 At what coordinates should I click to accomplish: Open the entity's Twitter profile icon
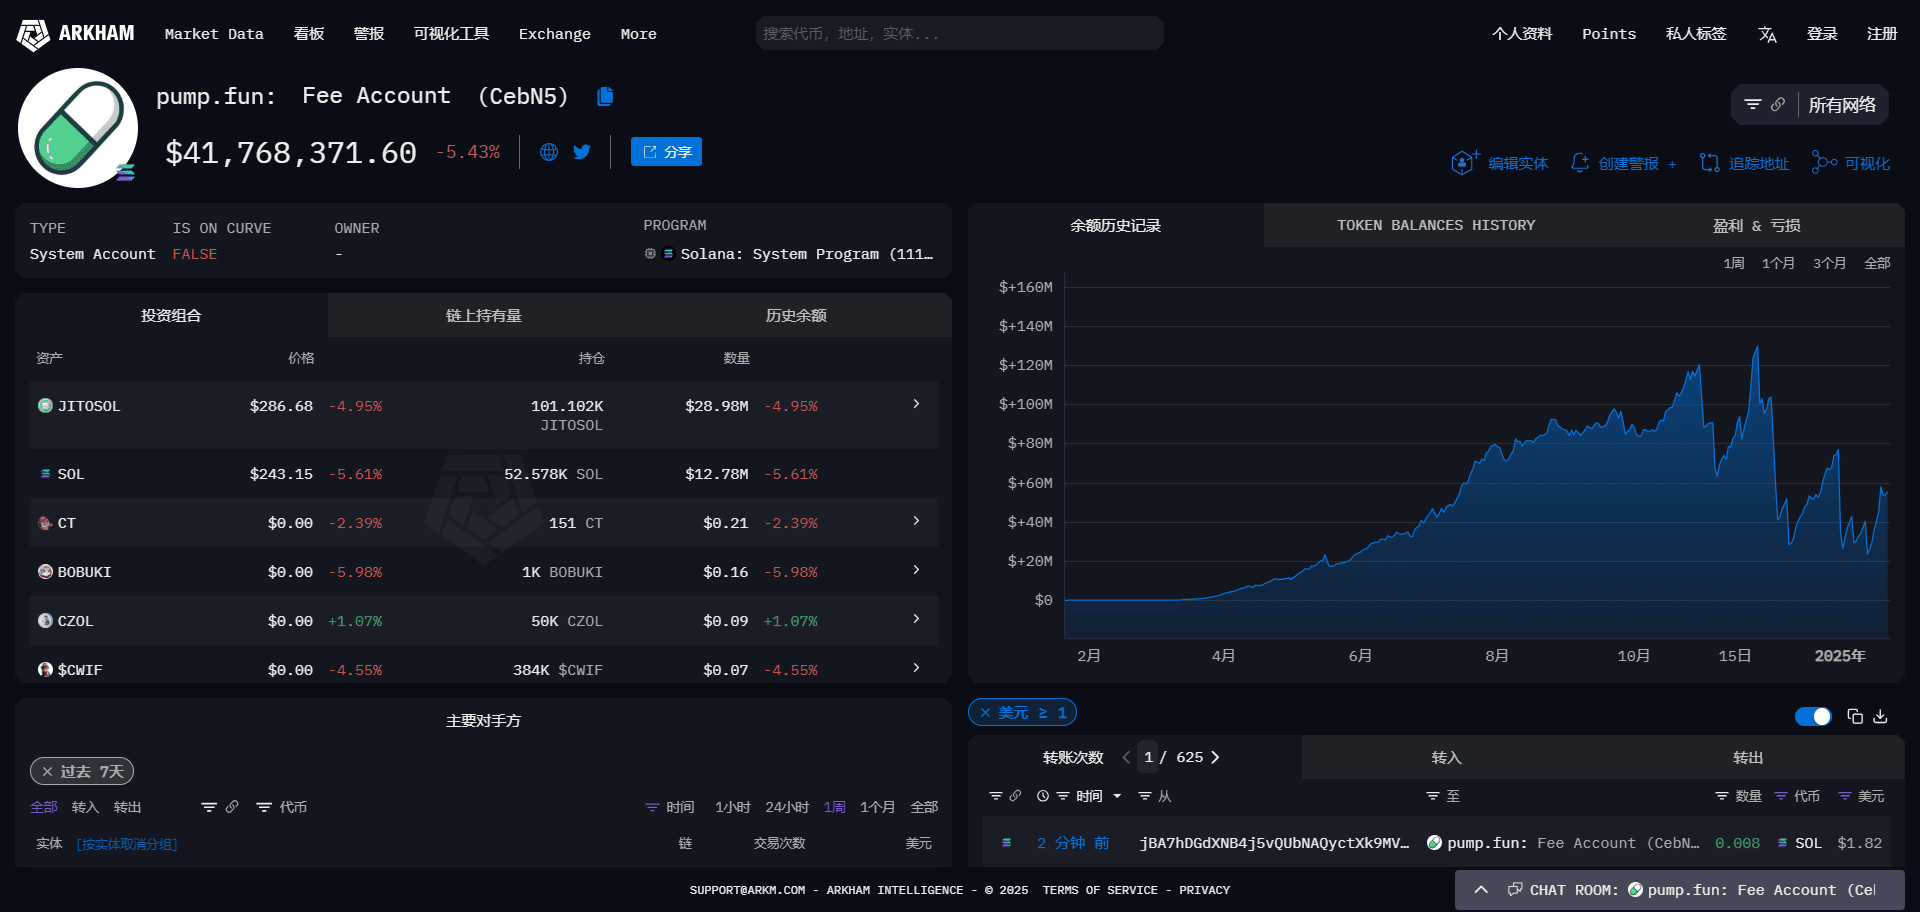(582, 152)
